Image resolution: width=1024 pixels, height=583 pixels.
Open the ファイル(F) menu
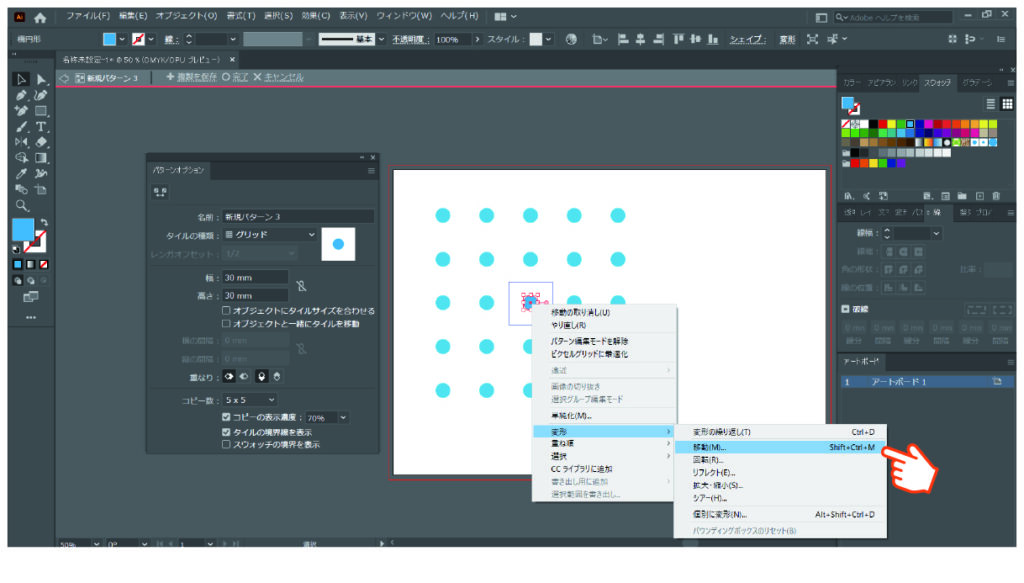point(88,16)
